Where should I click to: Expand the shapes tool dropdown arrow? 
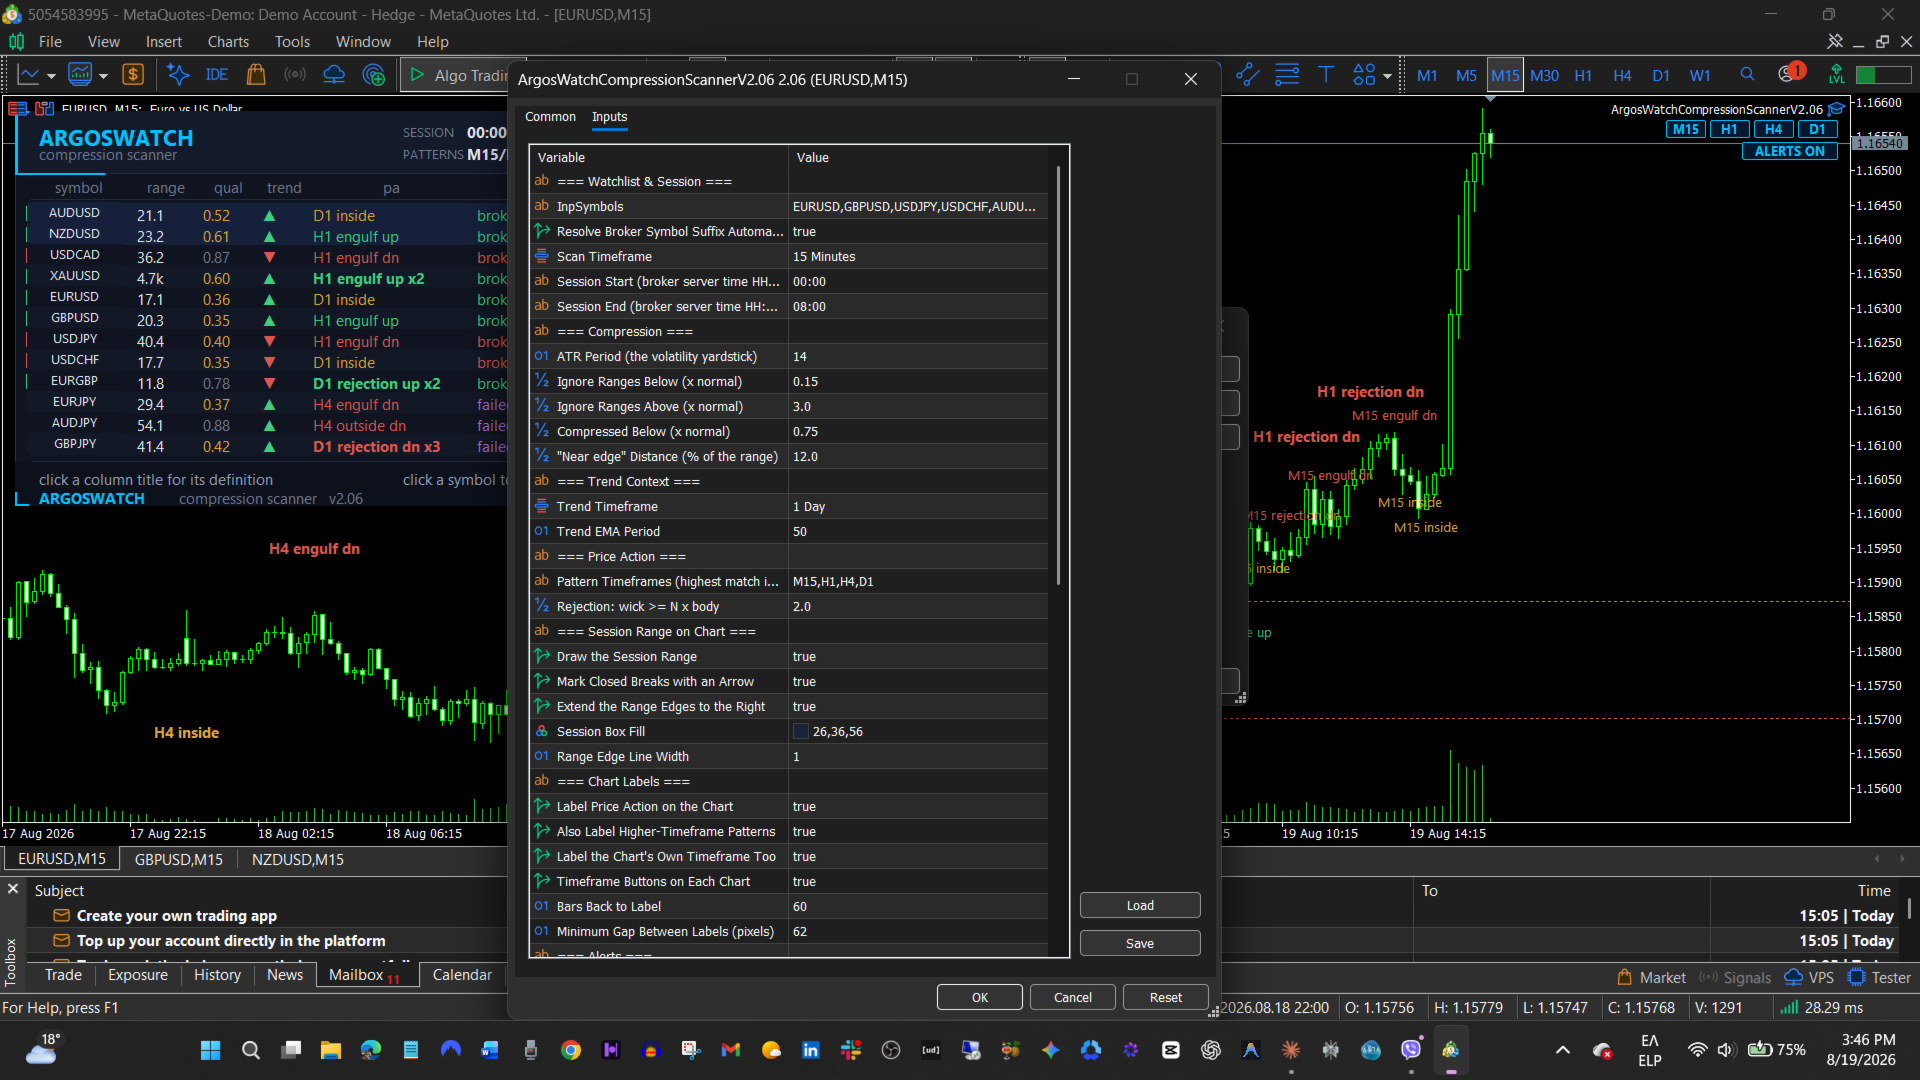coord(1387,76)
